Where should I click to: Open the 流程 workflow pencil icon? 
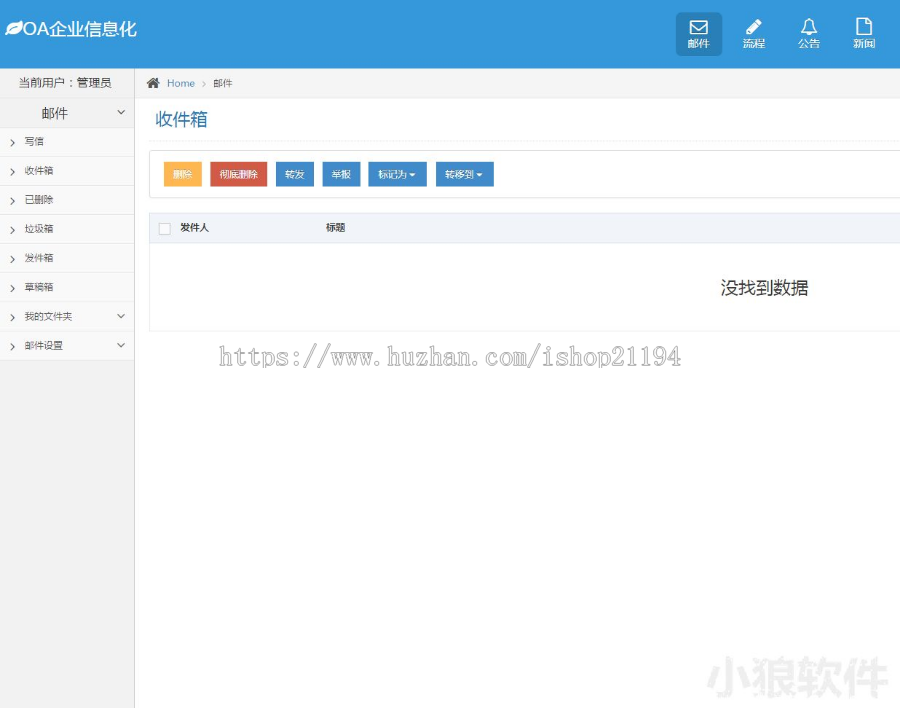coord(754,34)
